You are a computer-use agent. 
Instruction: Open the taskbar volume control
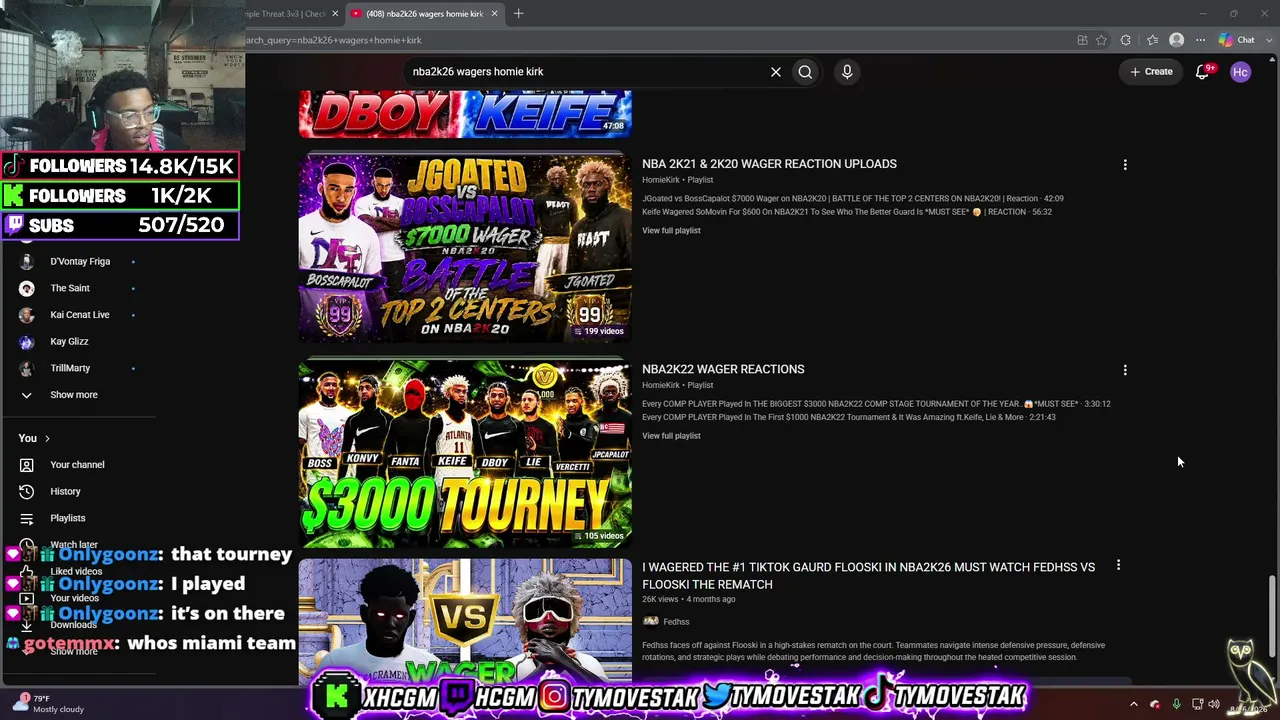tap(1214, 704)
